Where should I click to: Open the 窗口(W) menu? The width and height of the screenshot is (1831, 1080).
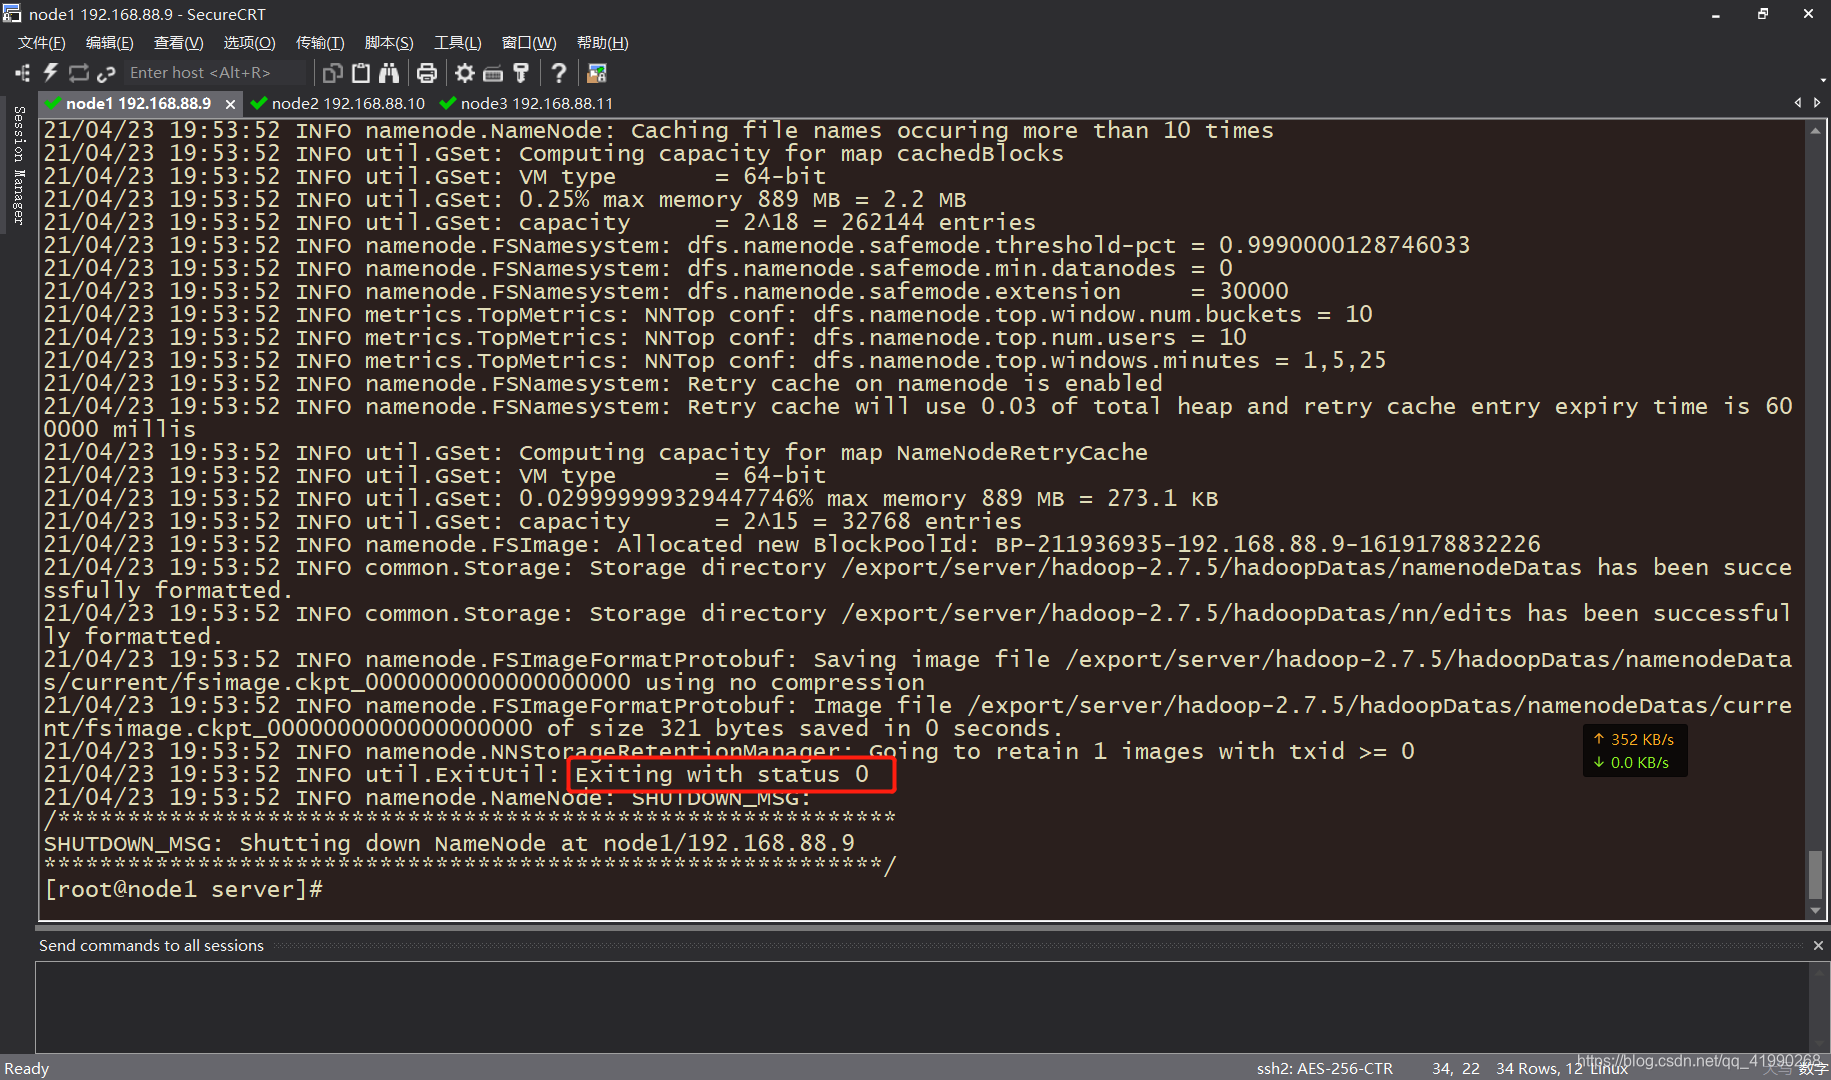click(x=529, y=43)
